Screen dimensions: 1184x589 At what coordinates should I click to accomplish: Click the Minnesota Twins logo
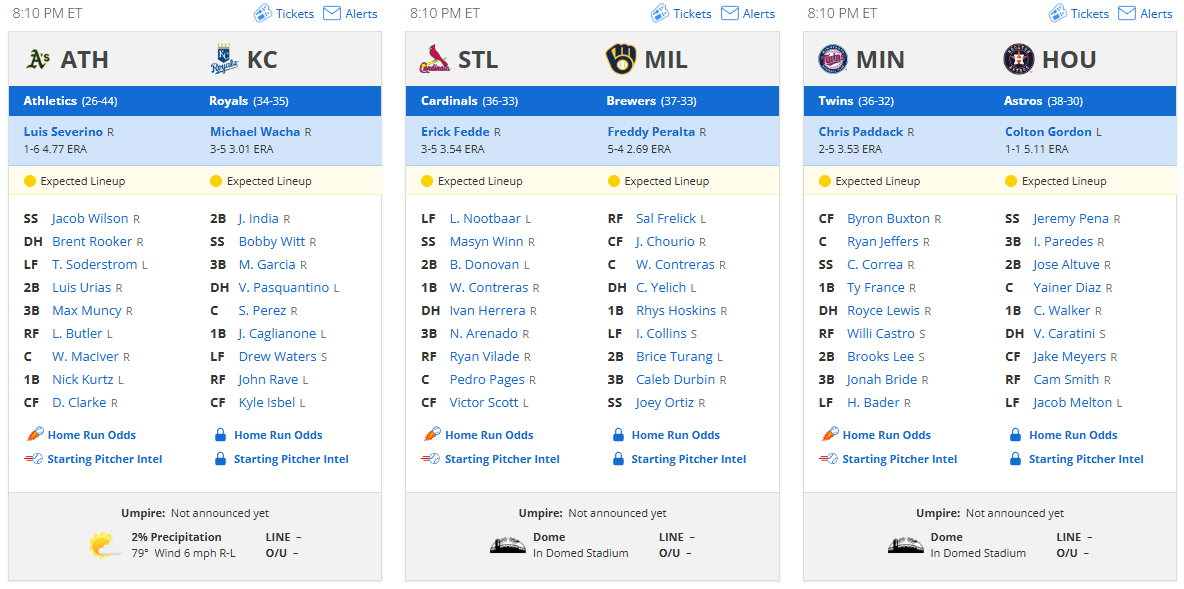(833, 60)
